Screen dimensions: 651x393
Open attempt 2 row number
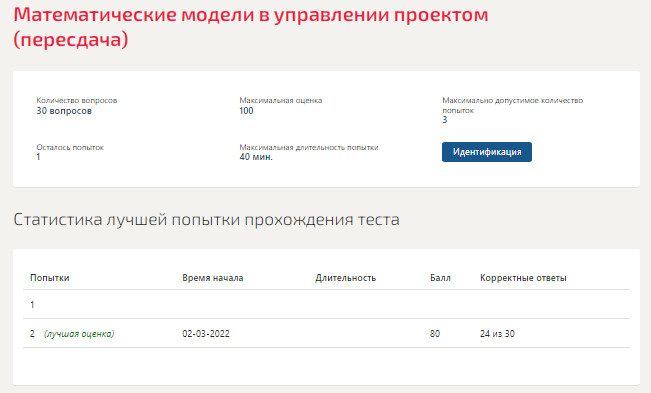tap(32, 333)
